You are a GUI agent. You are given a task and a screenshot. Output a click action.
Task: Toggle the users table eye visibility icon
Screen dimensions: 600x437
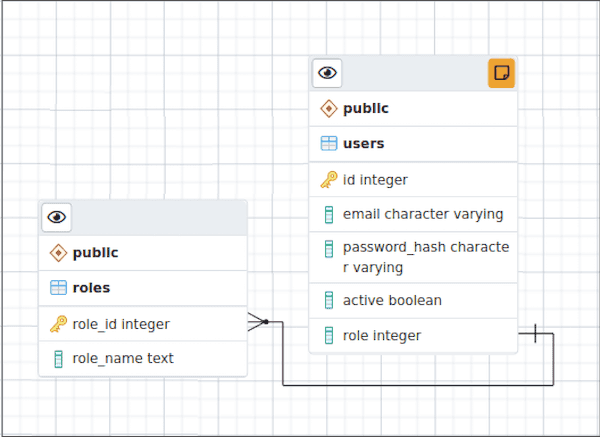pos(328,73)
